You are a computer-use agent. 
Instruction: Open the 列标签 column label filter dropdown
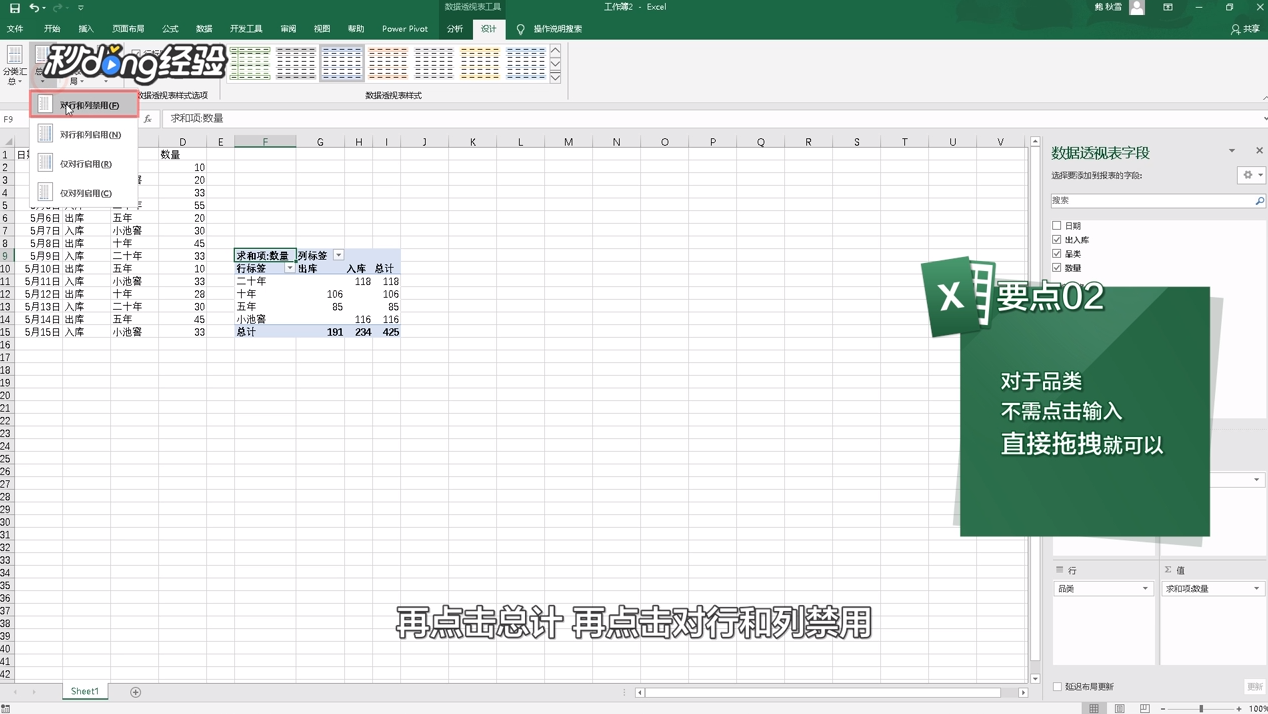coord(339,255)
